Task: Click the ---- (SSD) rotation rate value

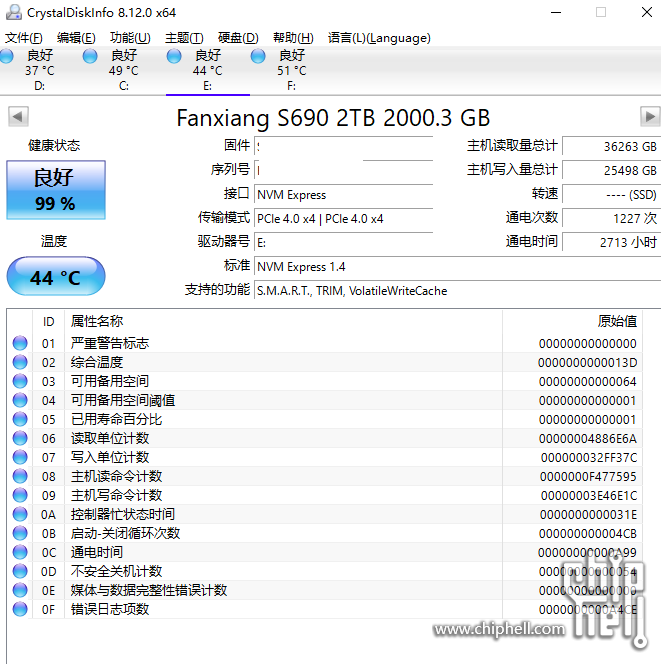Action: point(611,194)
